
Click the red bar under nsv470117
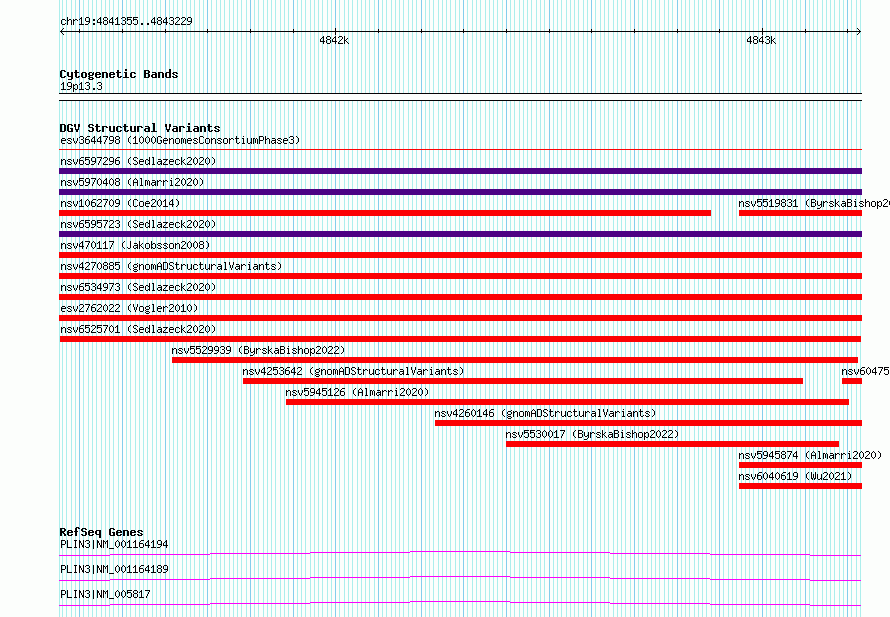tap(460, 255)
